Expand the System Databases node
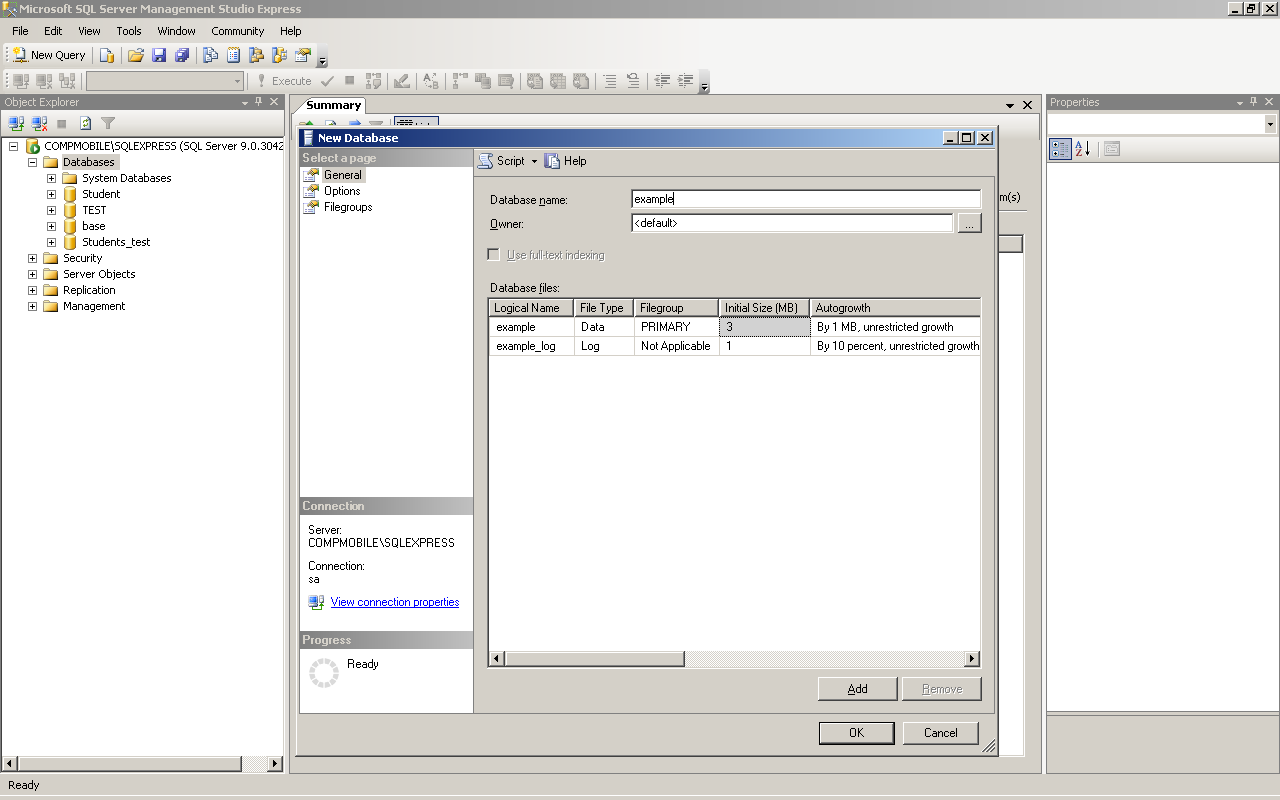The image size is (1280, 800). coord(51,178)
